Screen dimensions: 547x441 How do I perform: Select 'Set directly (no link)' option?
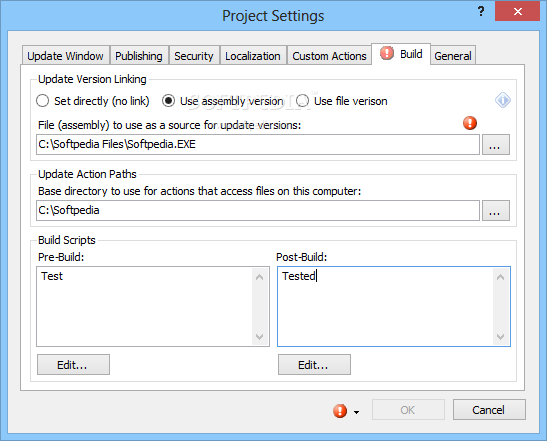[43, 101]
